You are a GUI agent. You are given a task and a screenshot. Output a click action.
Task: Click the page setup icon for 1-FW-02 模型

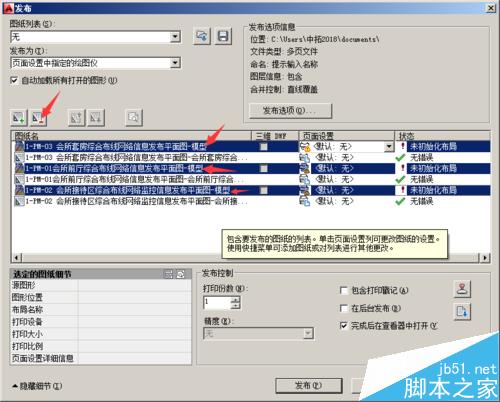tap(305, 190)
